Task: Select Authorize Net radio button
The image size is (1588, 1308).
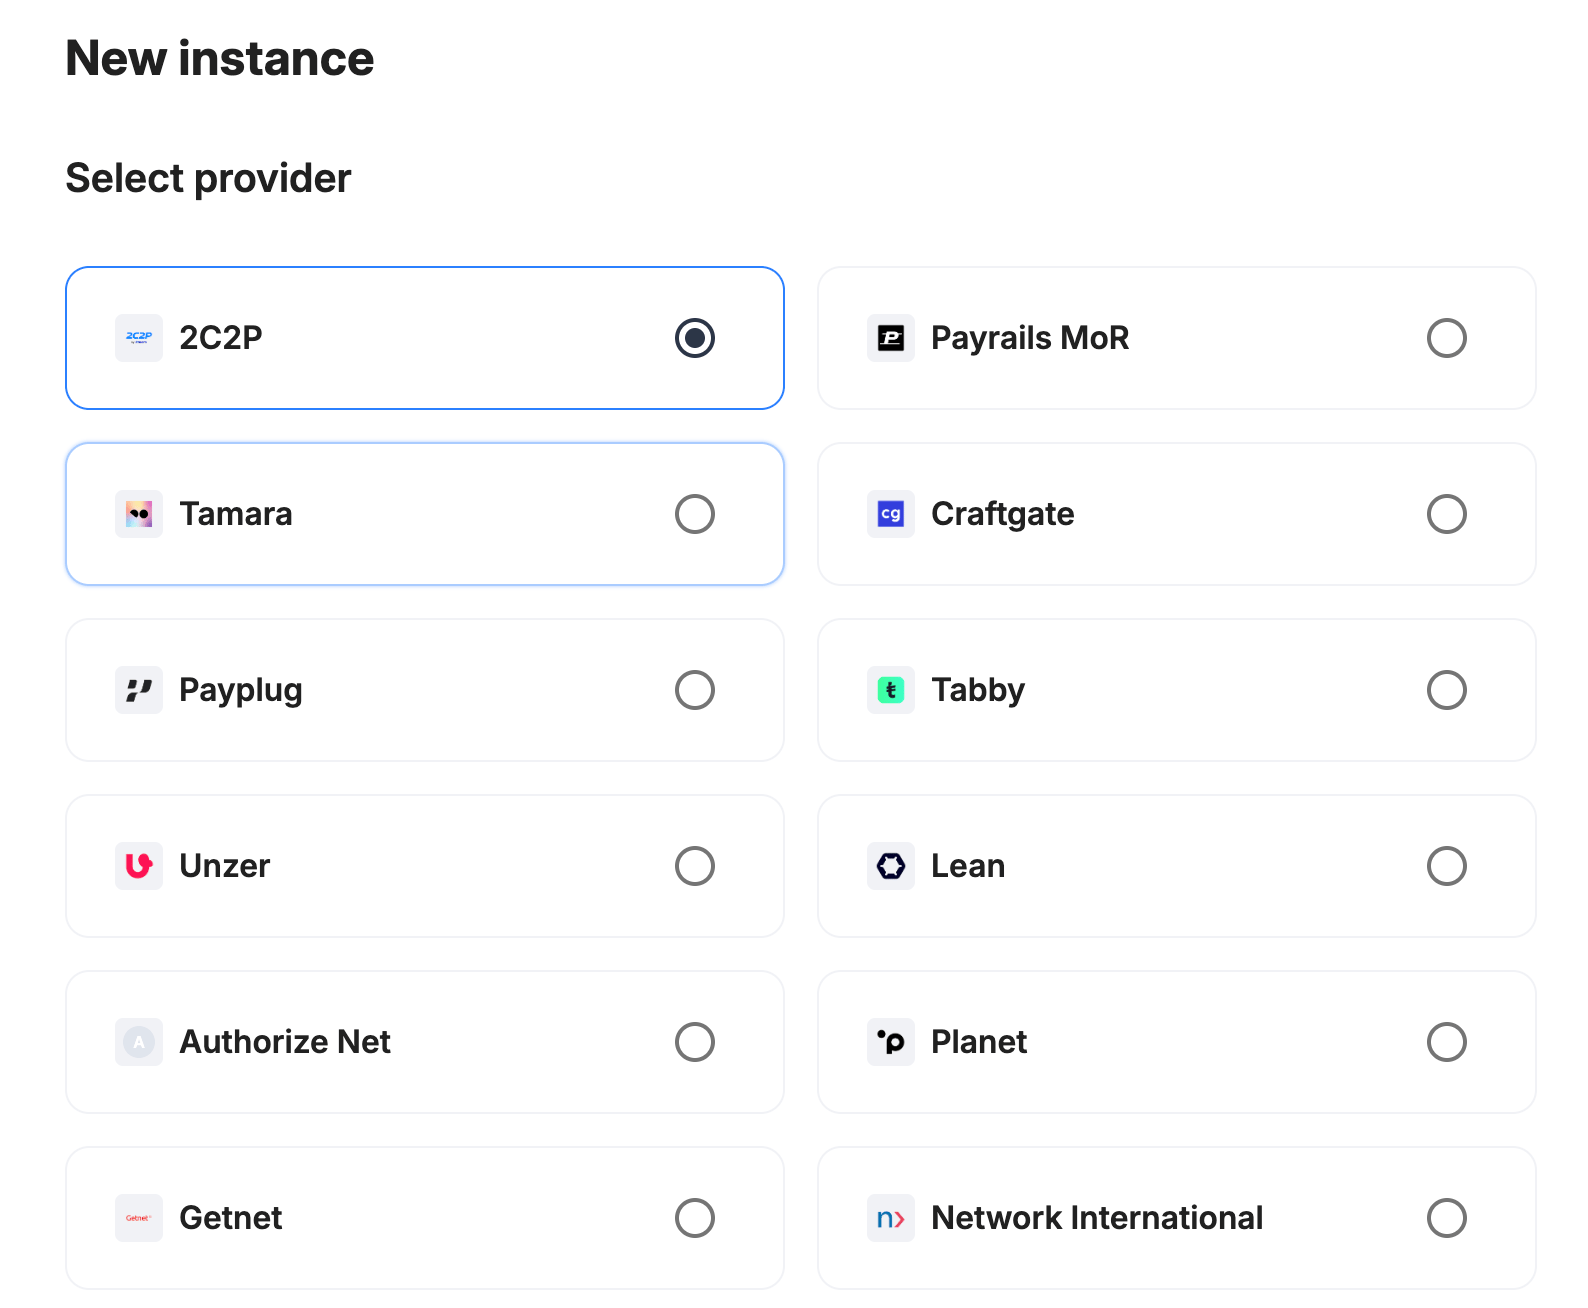Action: [x=695, y=1042]
